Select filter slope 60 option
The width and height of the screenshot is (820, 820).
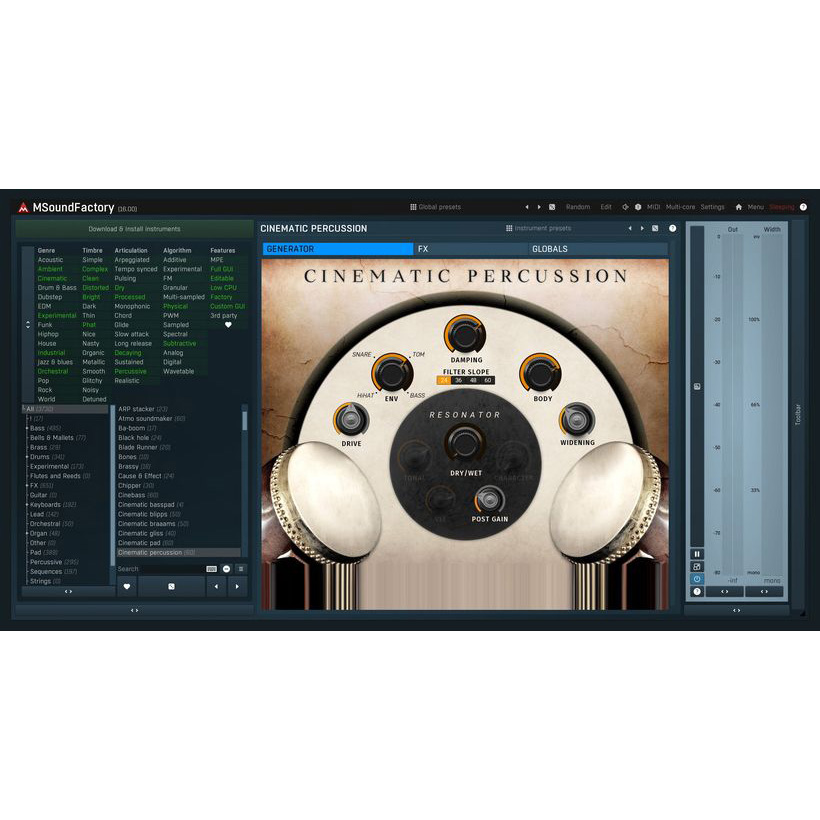pos(487,381)
